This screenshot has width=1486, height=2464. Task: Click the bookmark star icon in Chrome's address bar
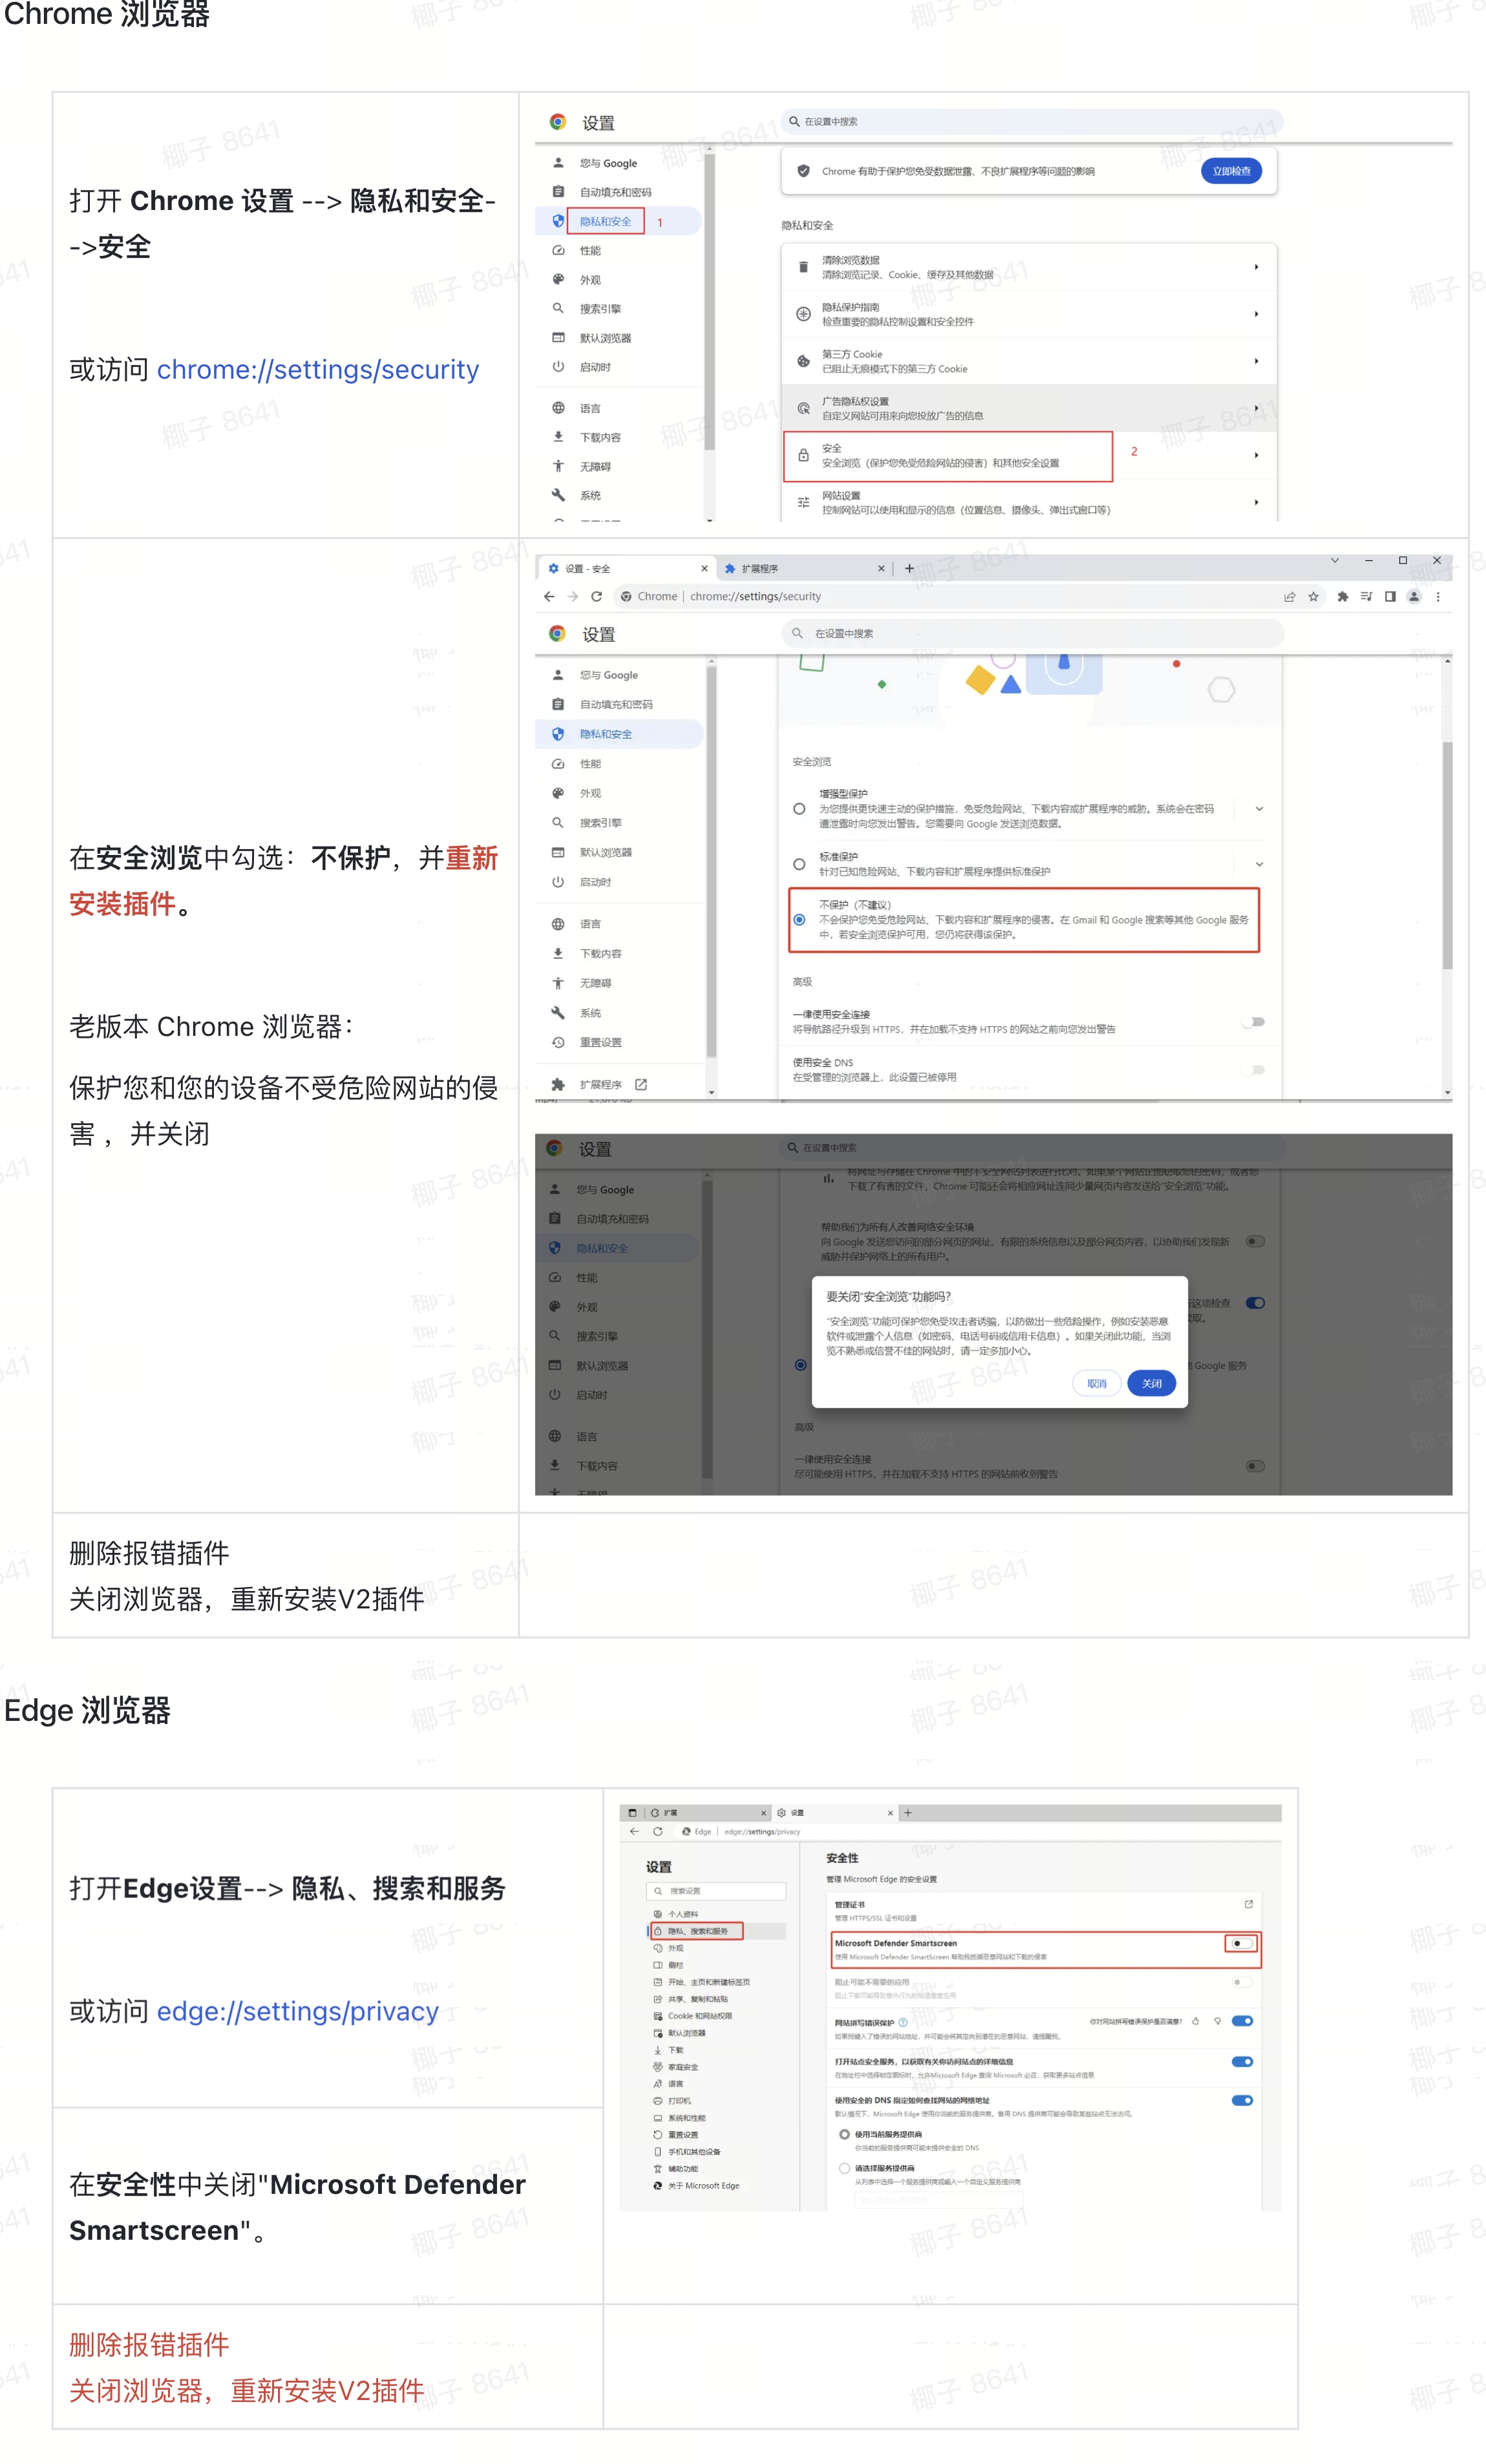(x=1313, y=596)
